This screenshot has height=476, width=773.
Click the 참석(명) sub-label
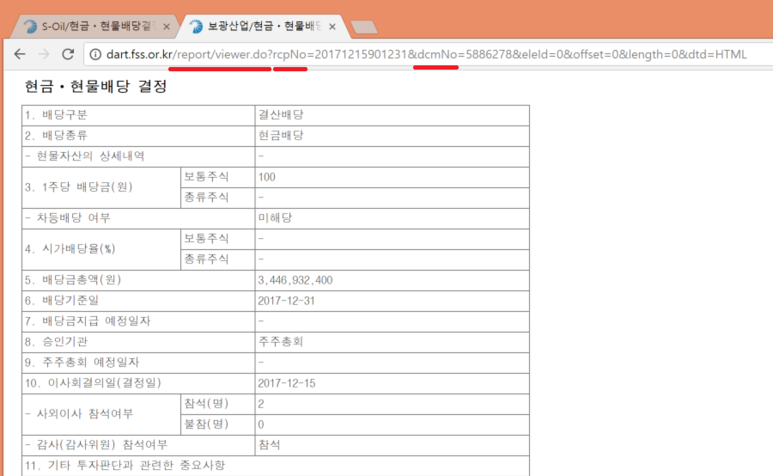(x=207, y=404)
